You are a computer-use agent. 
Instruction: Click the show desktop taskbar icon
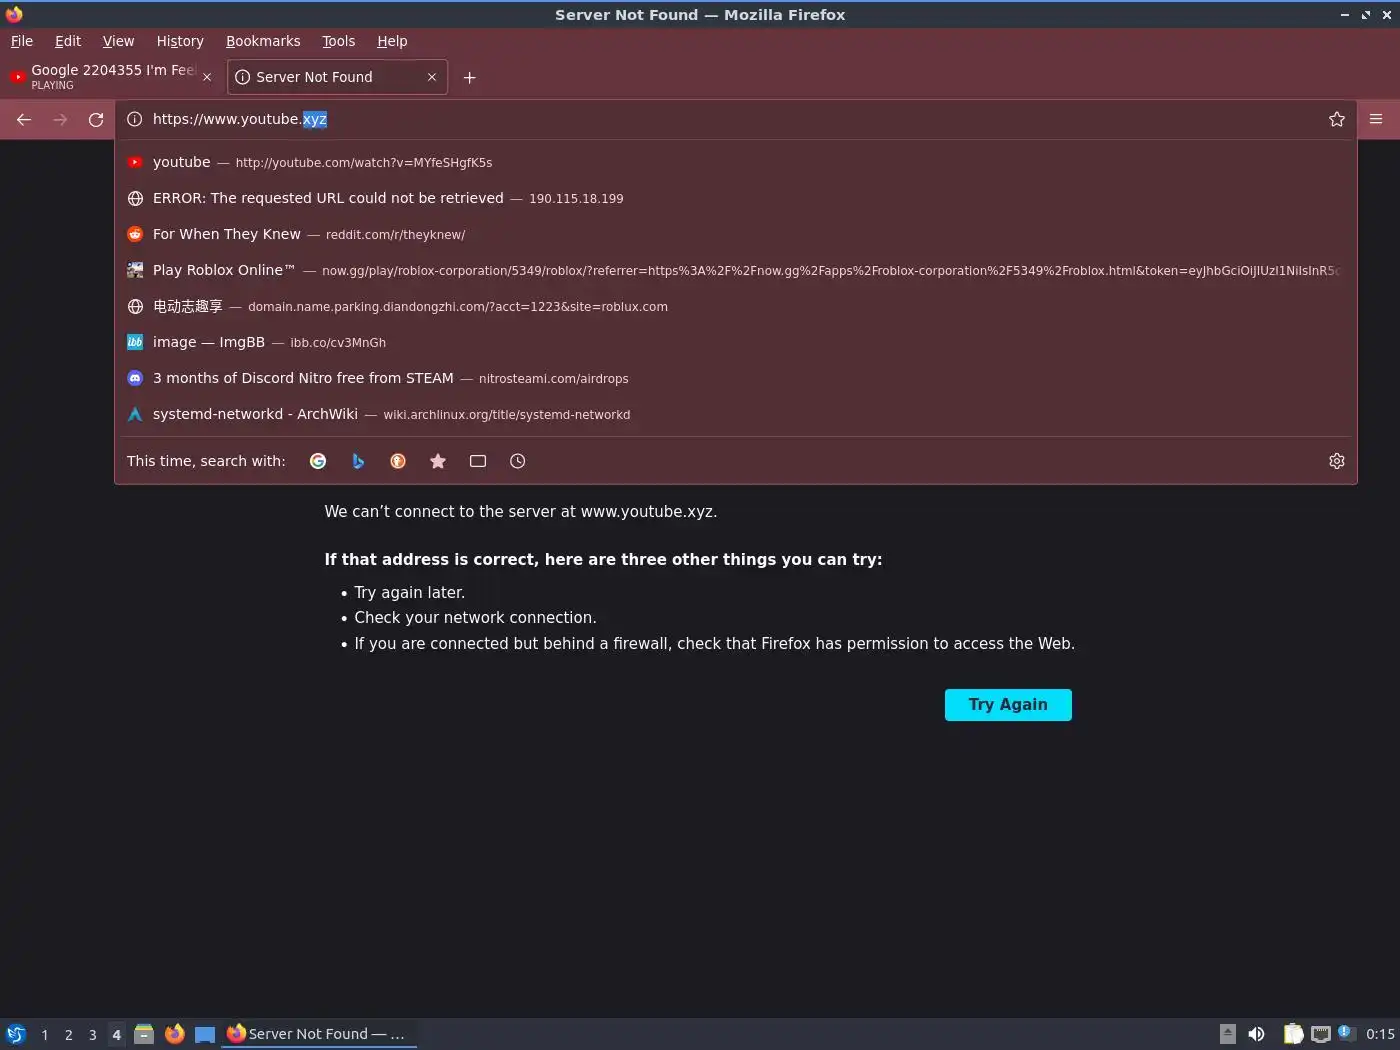coord(205,1034)
